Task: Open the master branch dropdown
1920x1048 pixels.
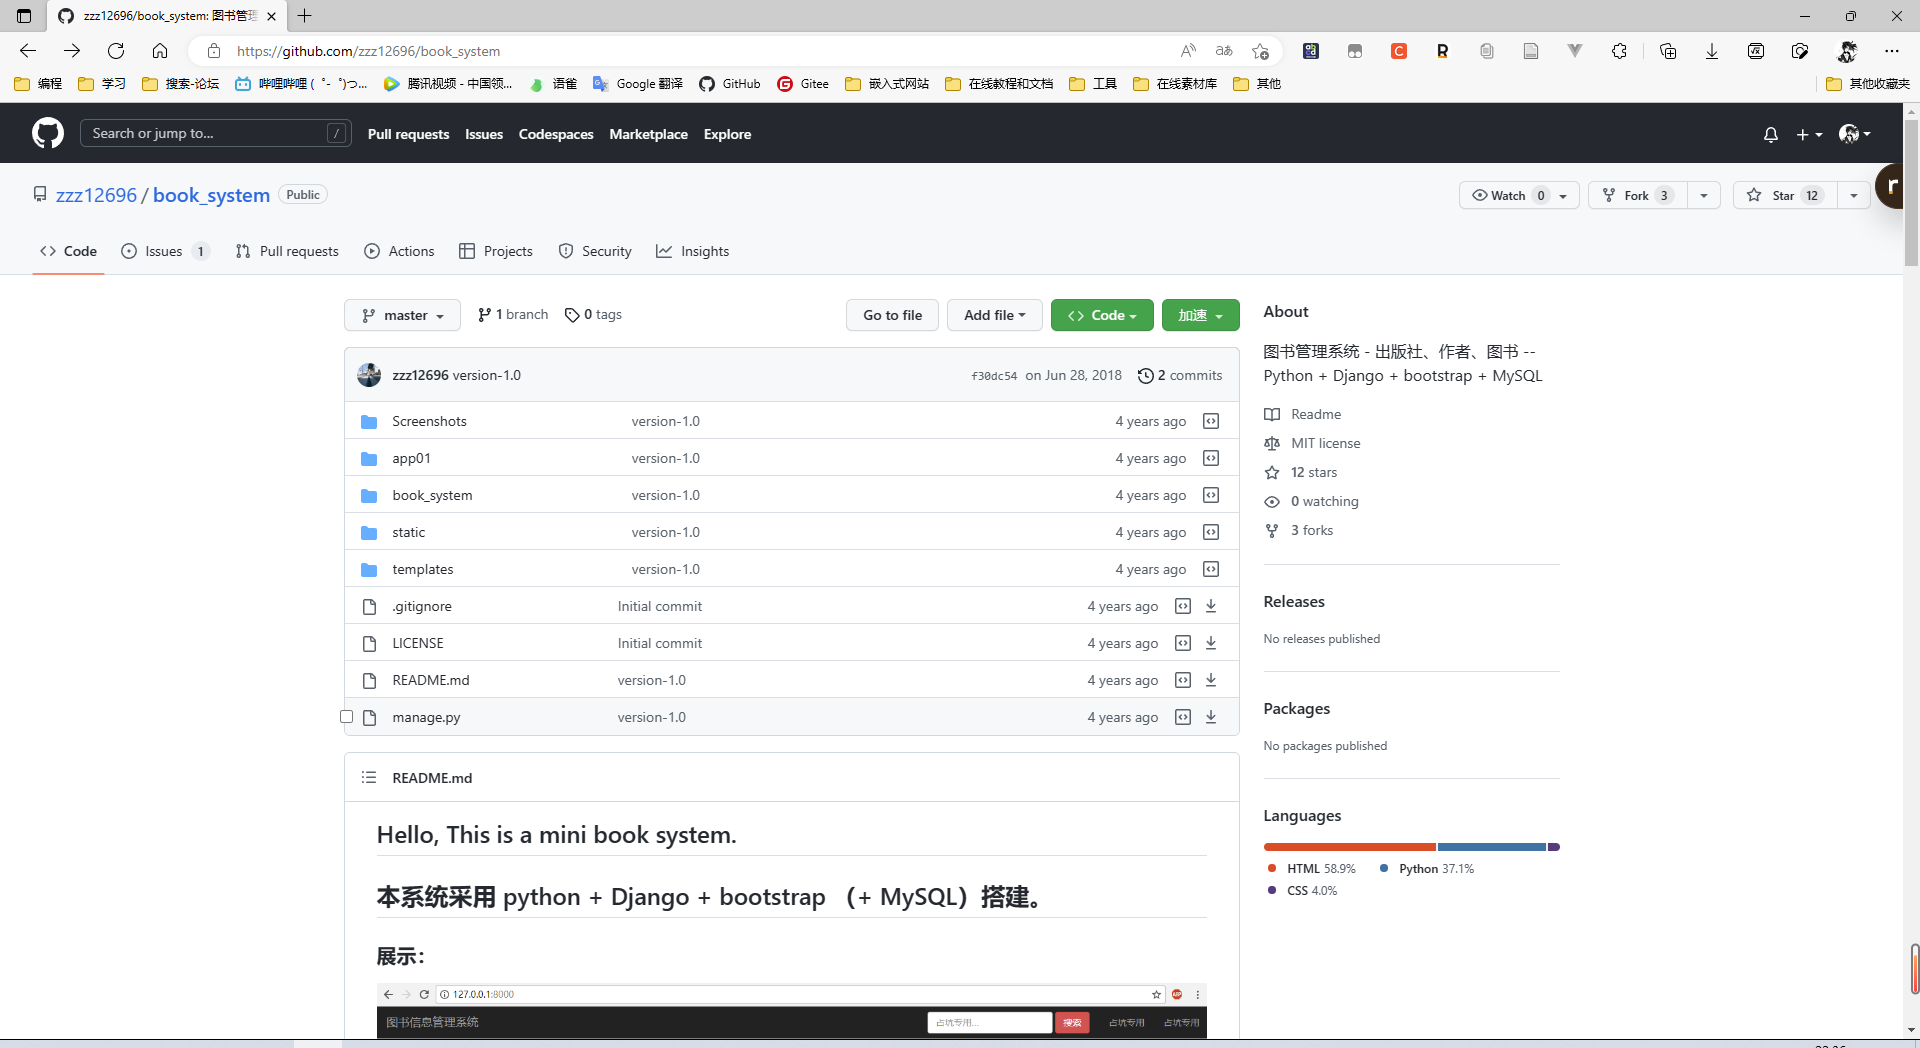Action: click(x=402, y=315)
